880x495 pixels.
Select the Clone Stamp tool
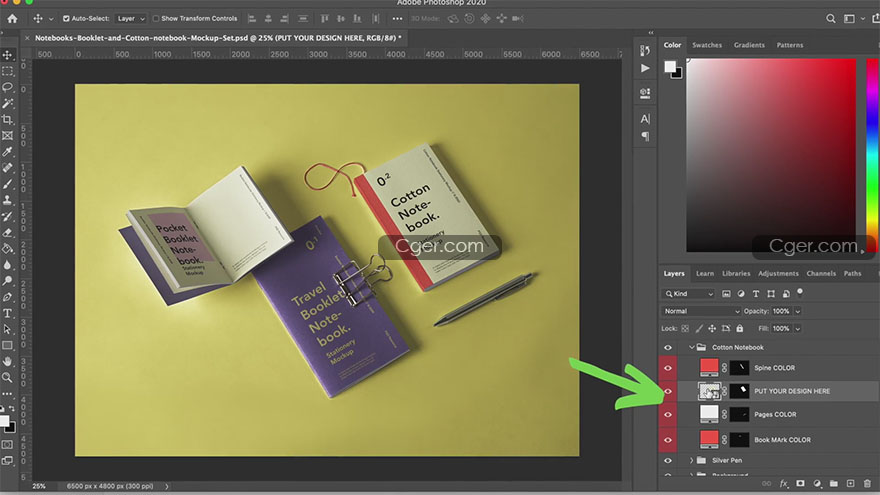point(8,200)
